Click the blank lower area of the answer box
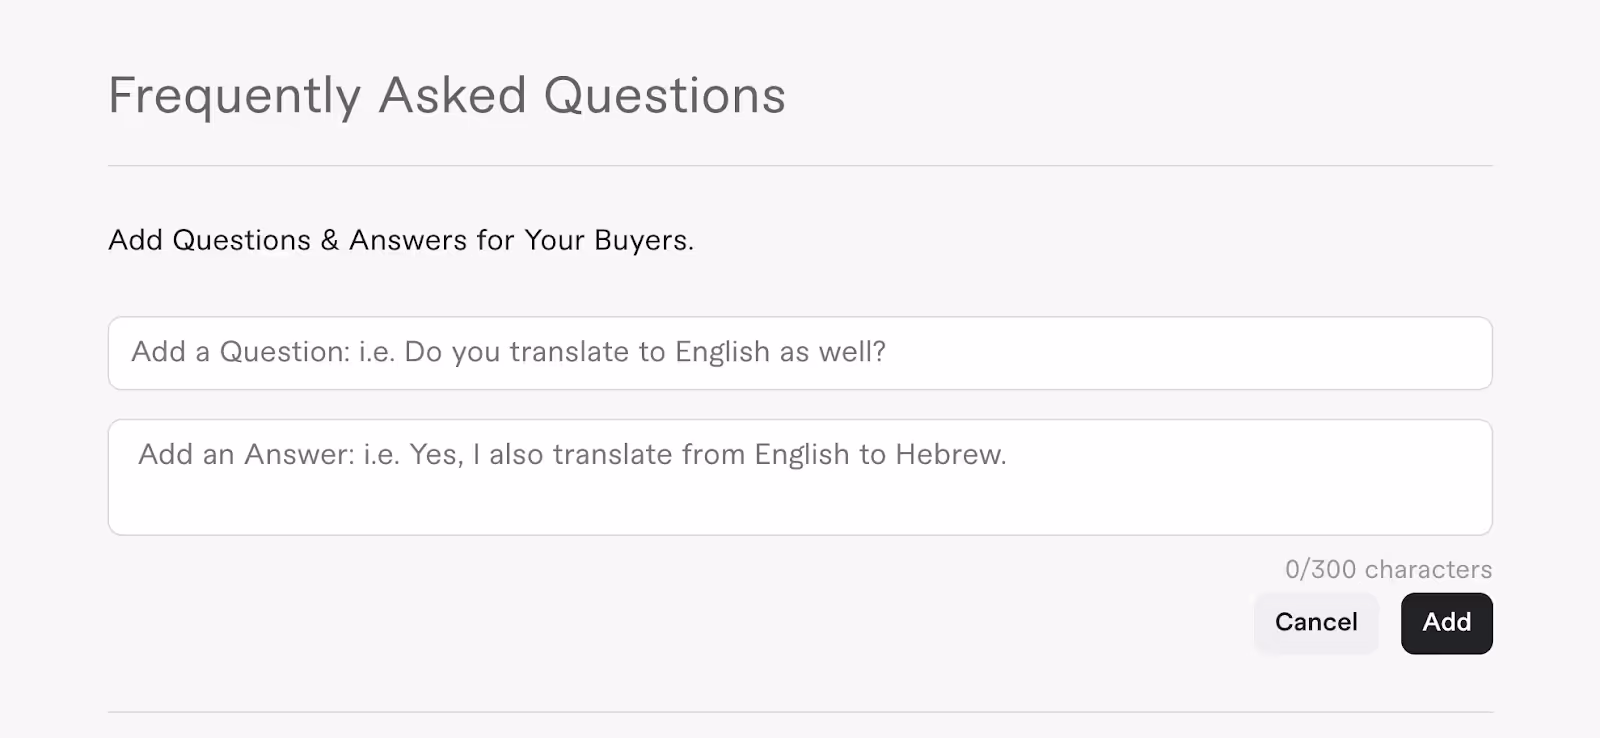This screenshot has width=1600, height=738. [800, 508]
